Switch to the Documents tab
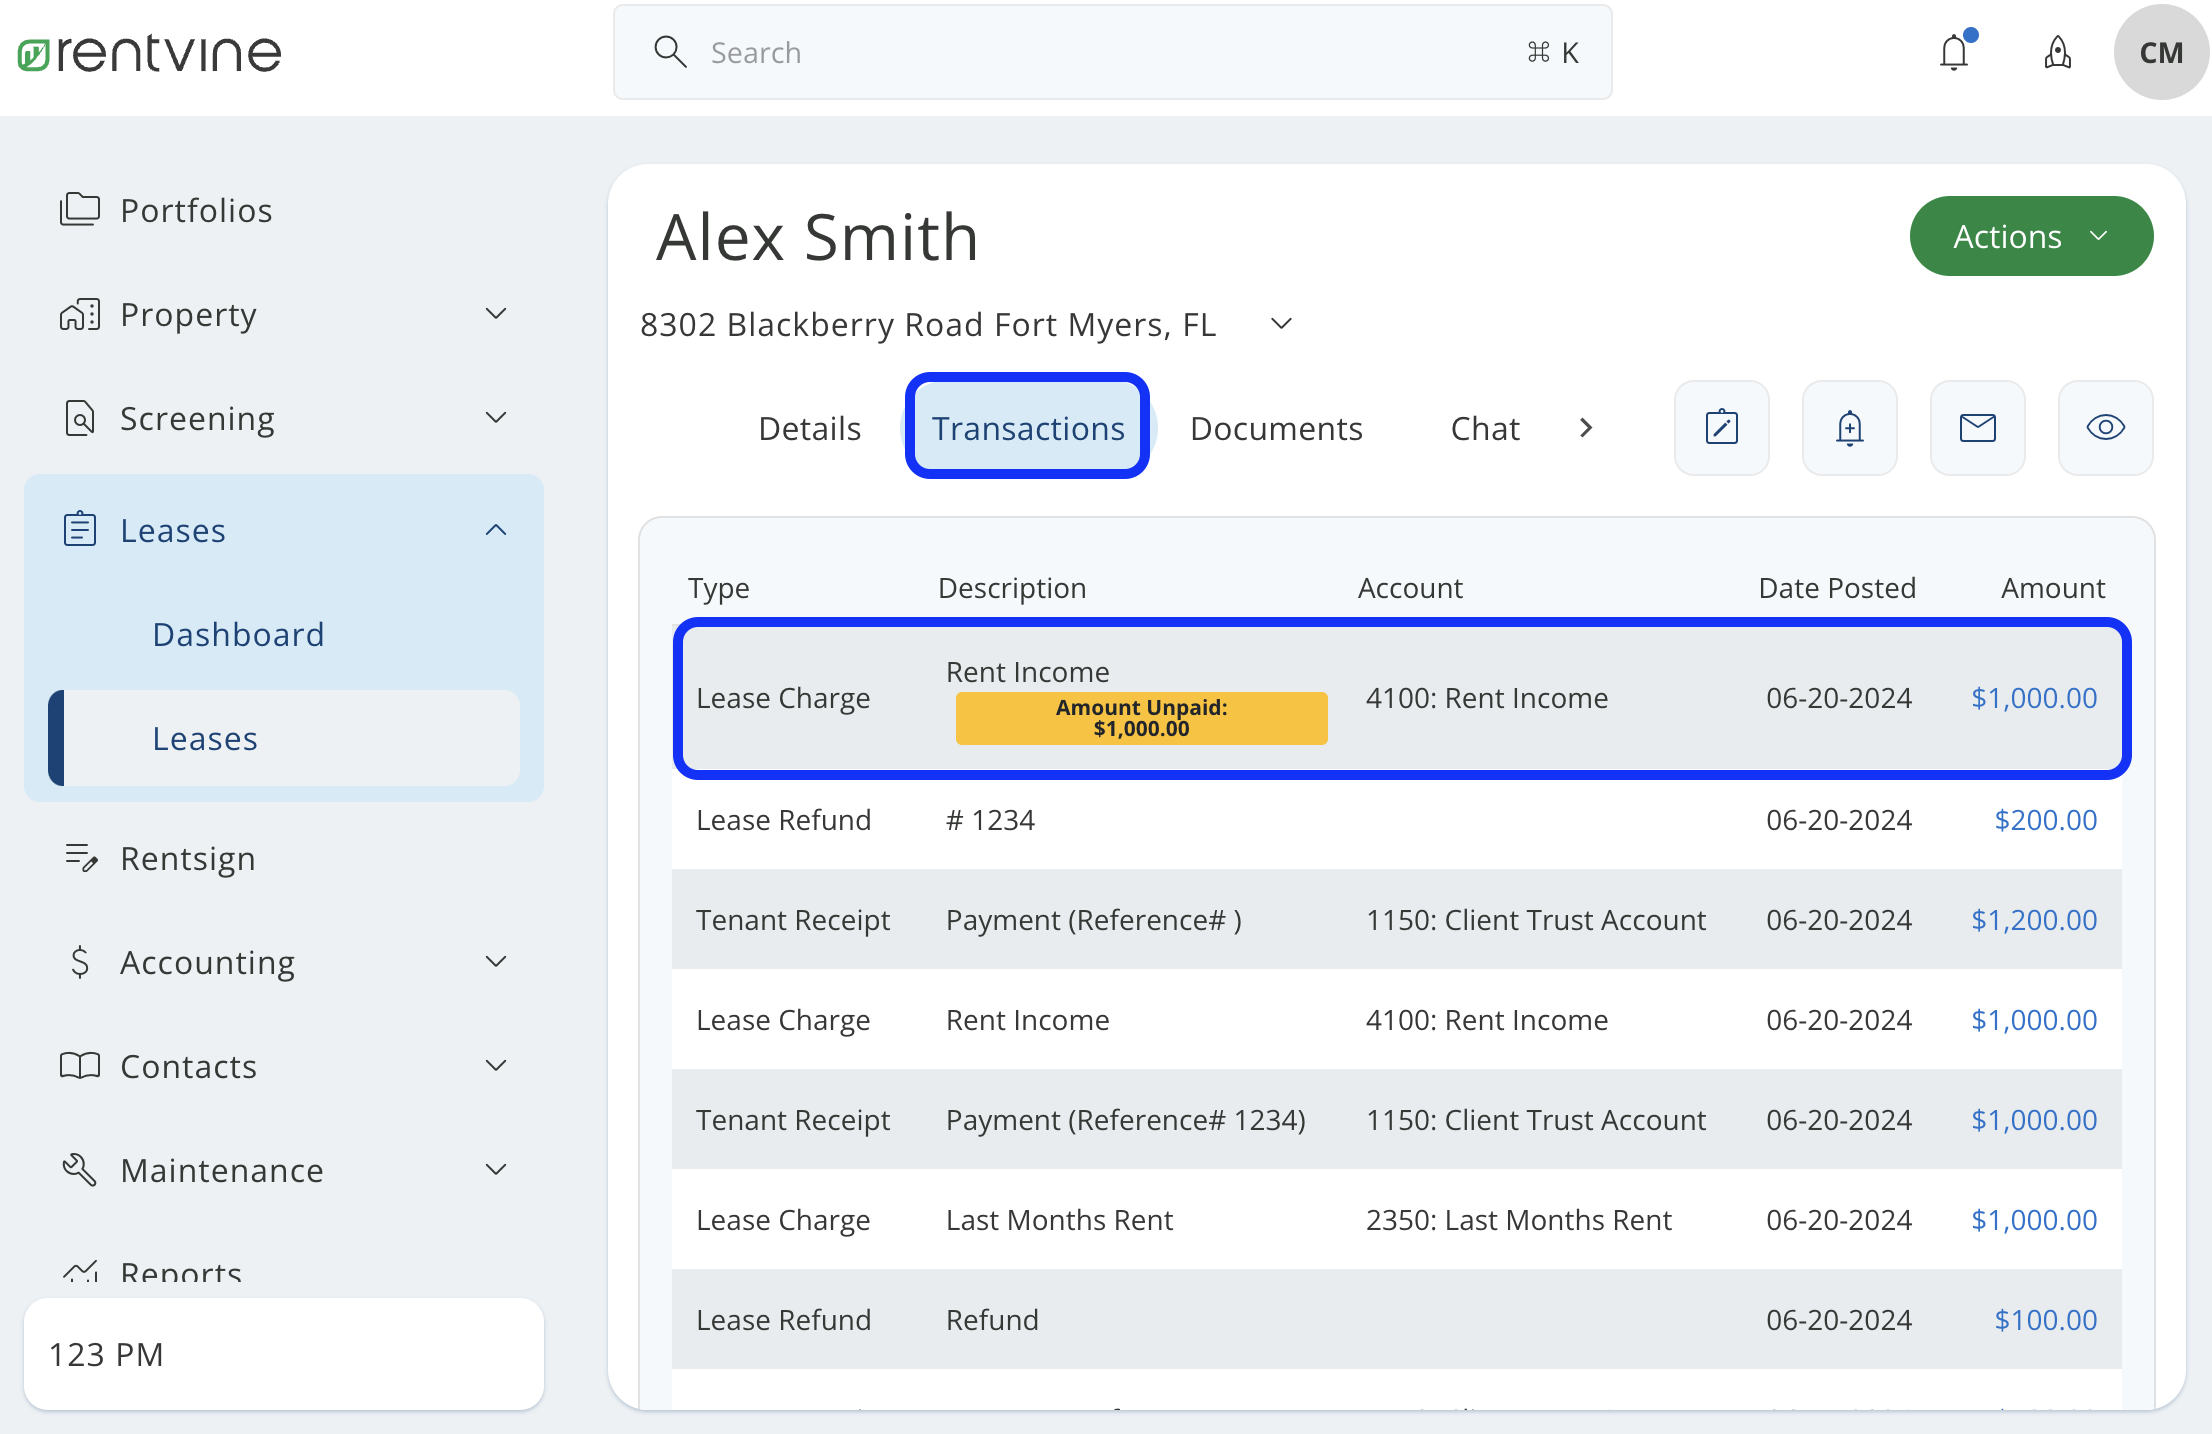 1276,428
